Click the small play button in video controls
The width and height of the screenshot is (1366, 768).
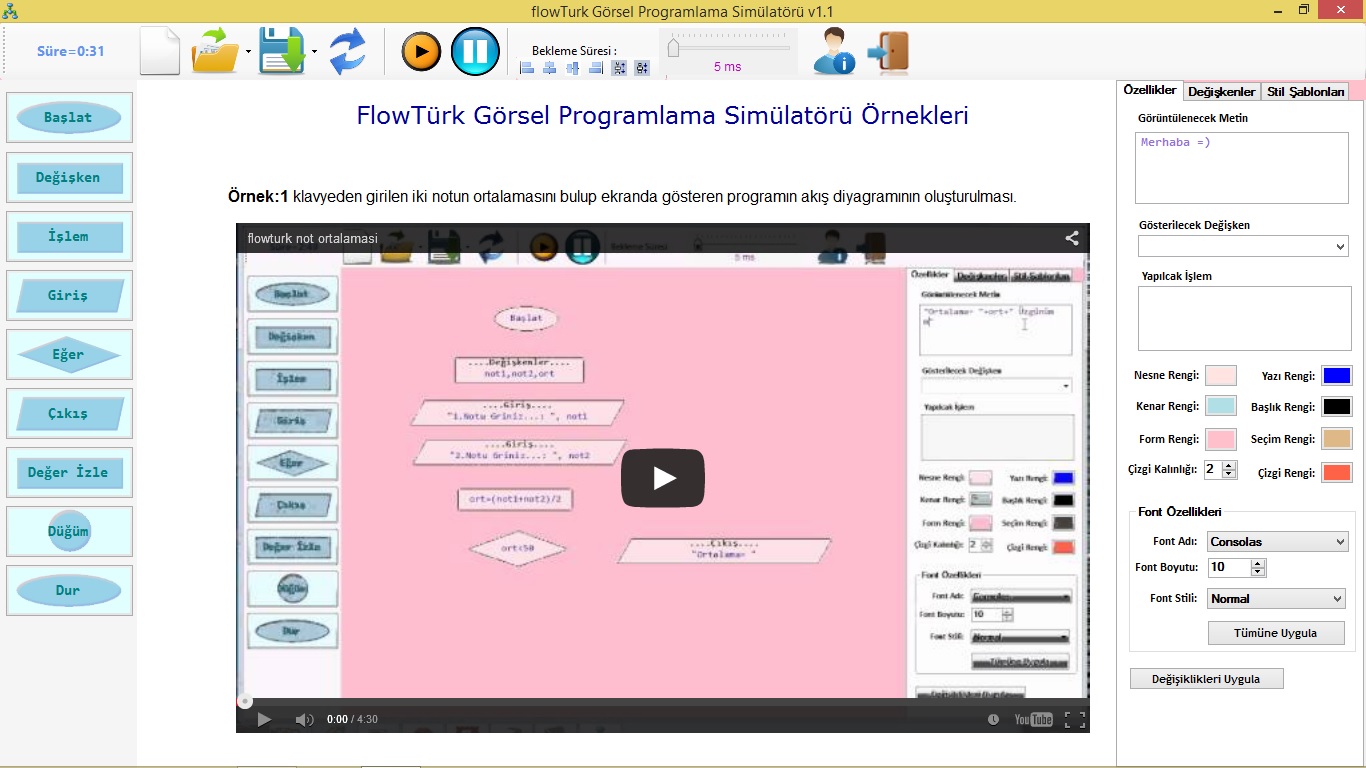click(264, 719)
